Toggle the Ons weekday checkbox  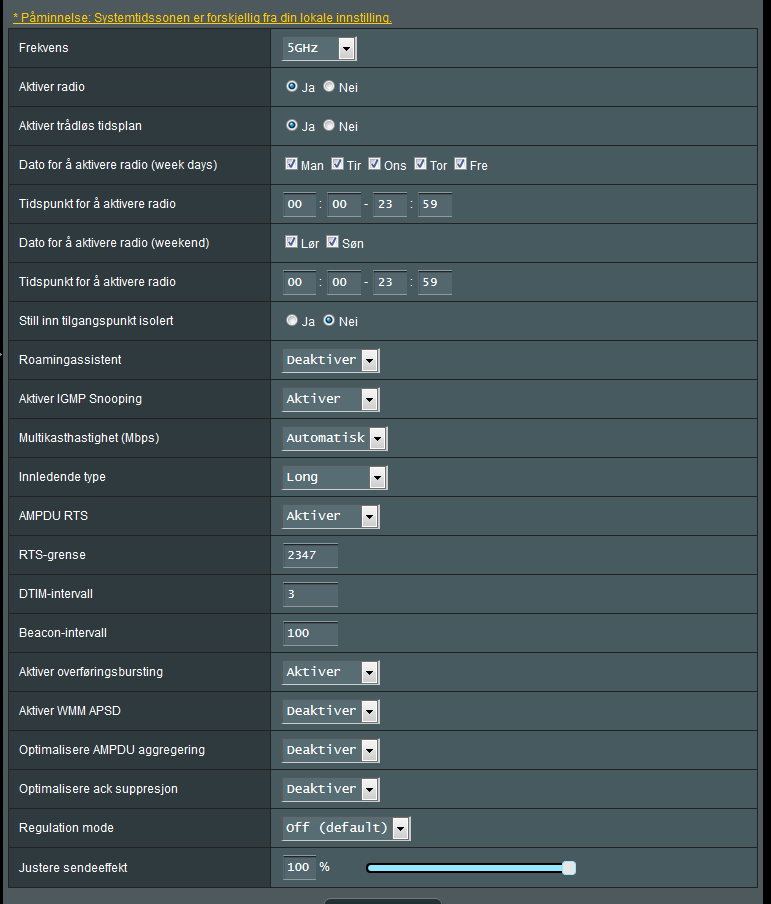tap(374, 164)
